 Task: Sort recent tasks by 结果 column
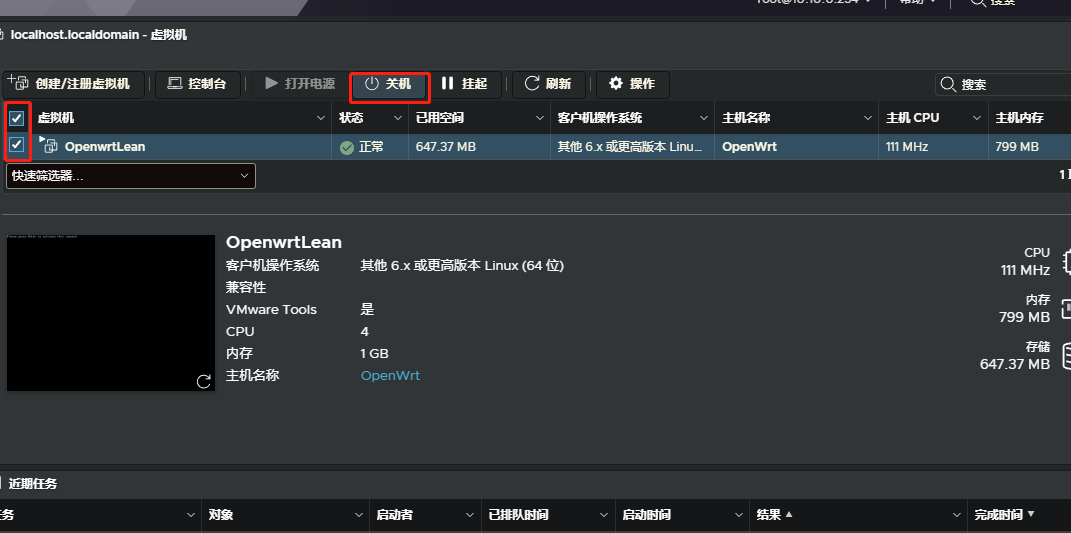[773, 515]
